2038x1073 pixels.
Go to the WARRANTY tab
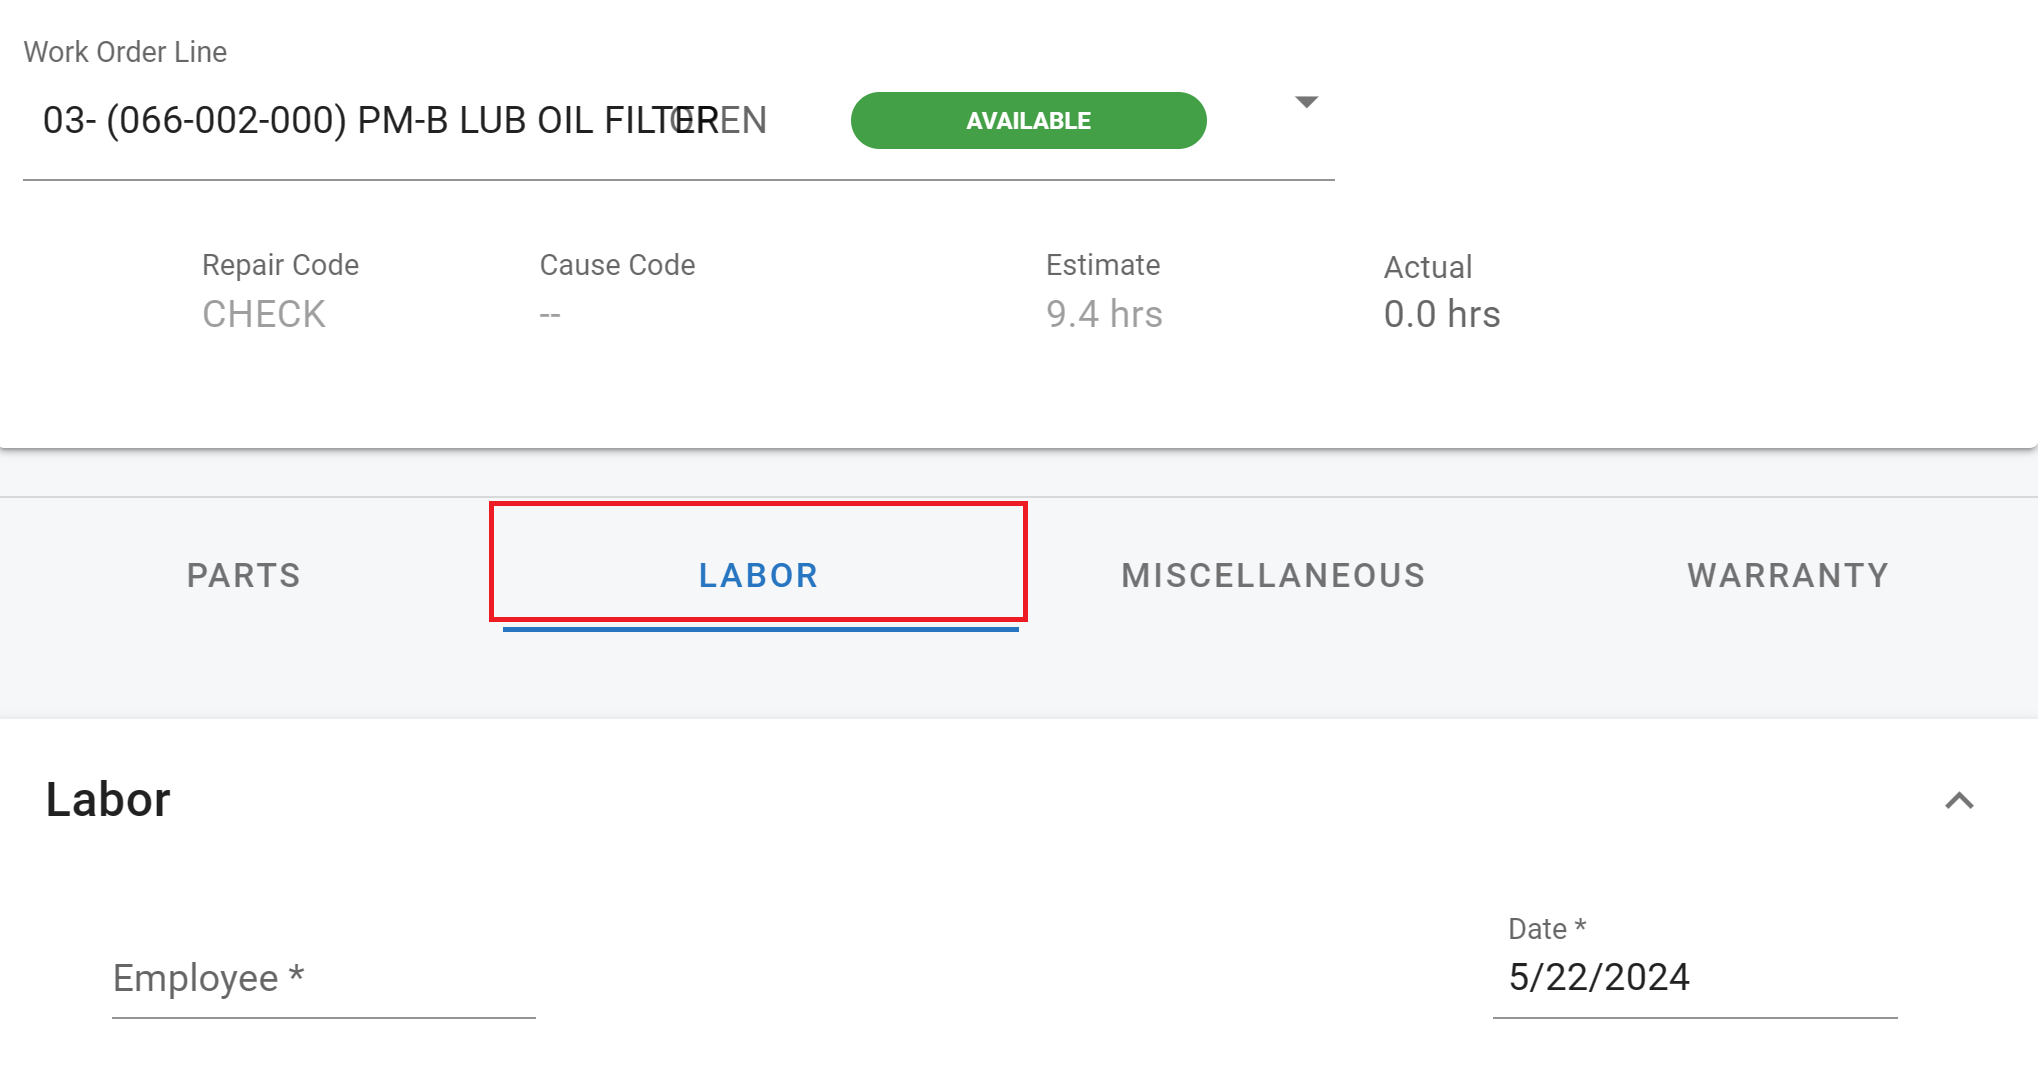click(x=1788, y=575)
